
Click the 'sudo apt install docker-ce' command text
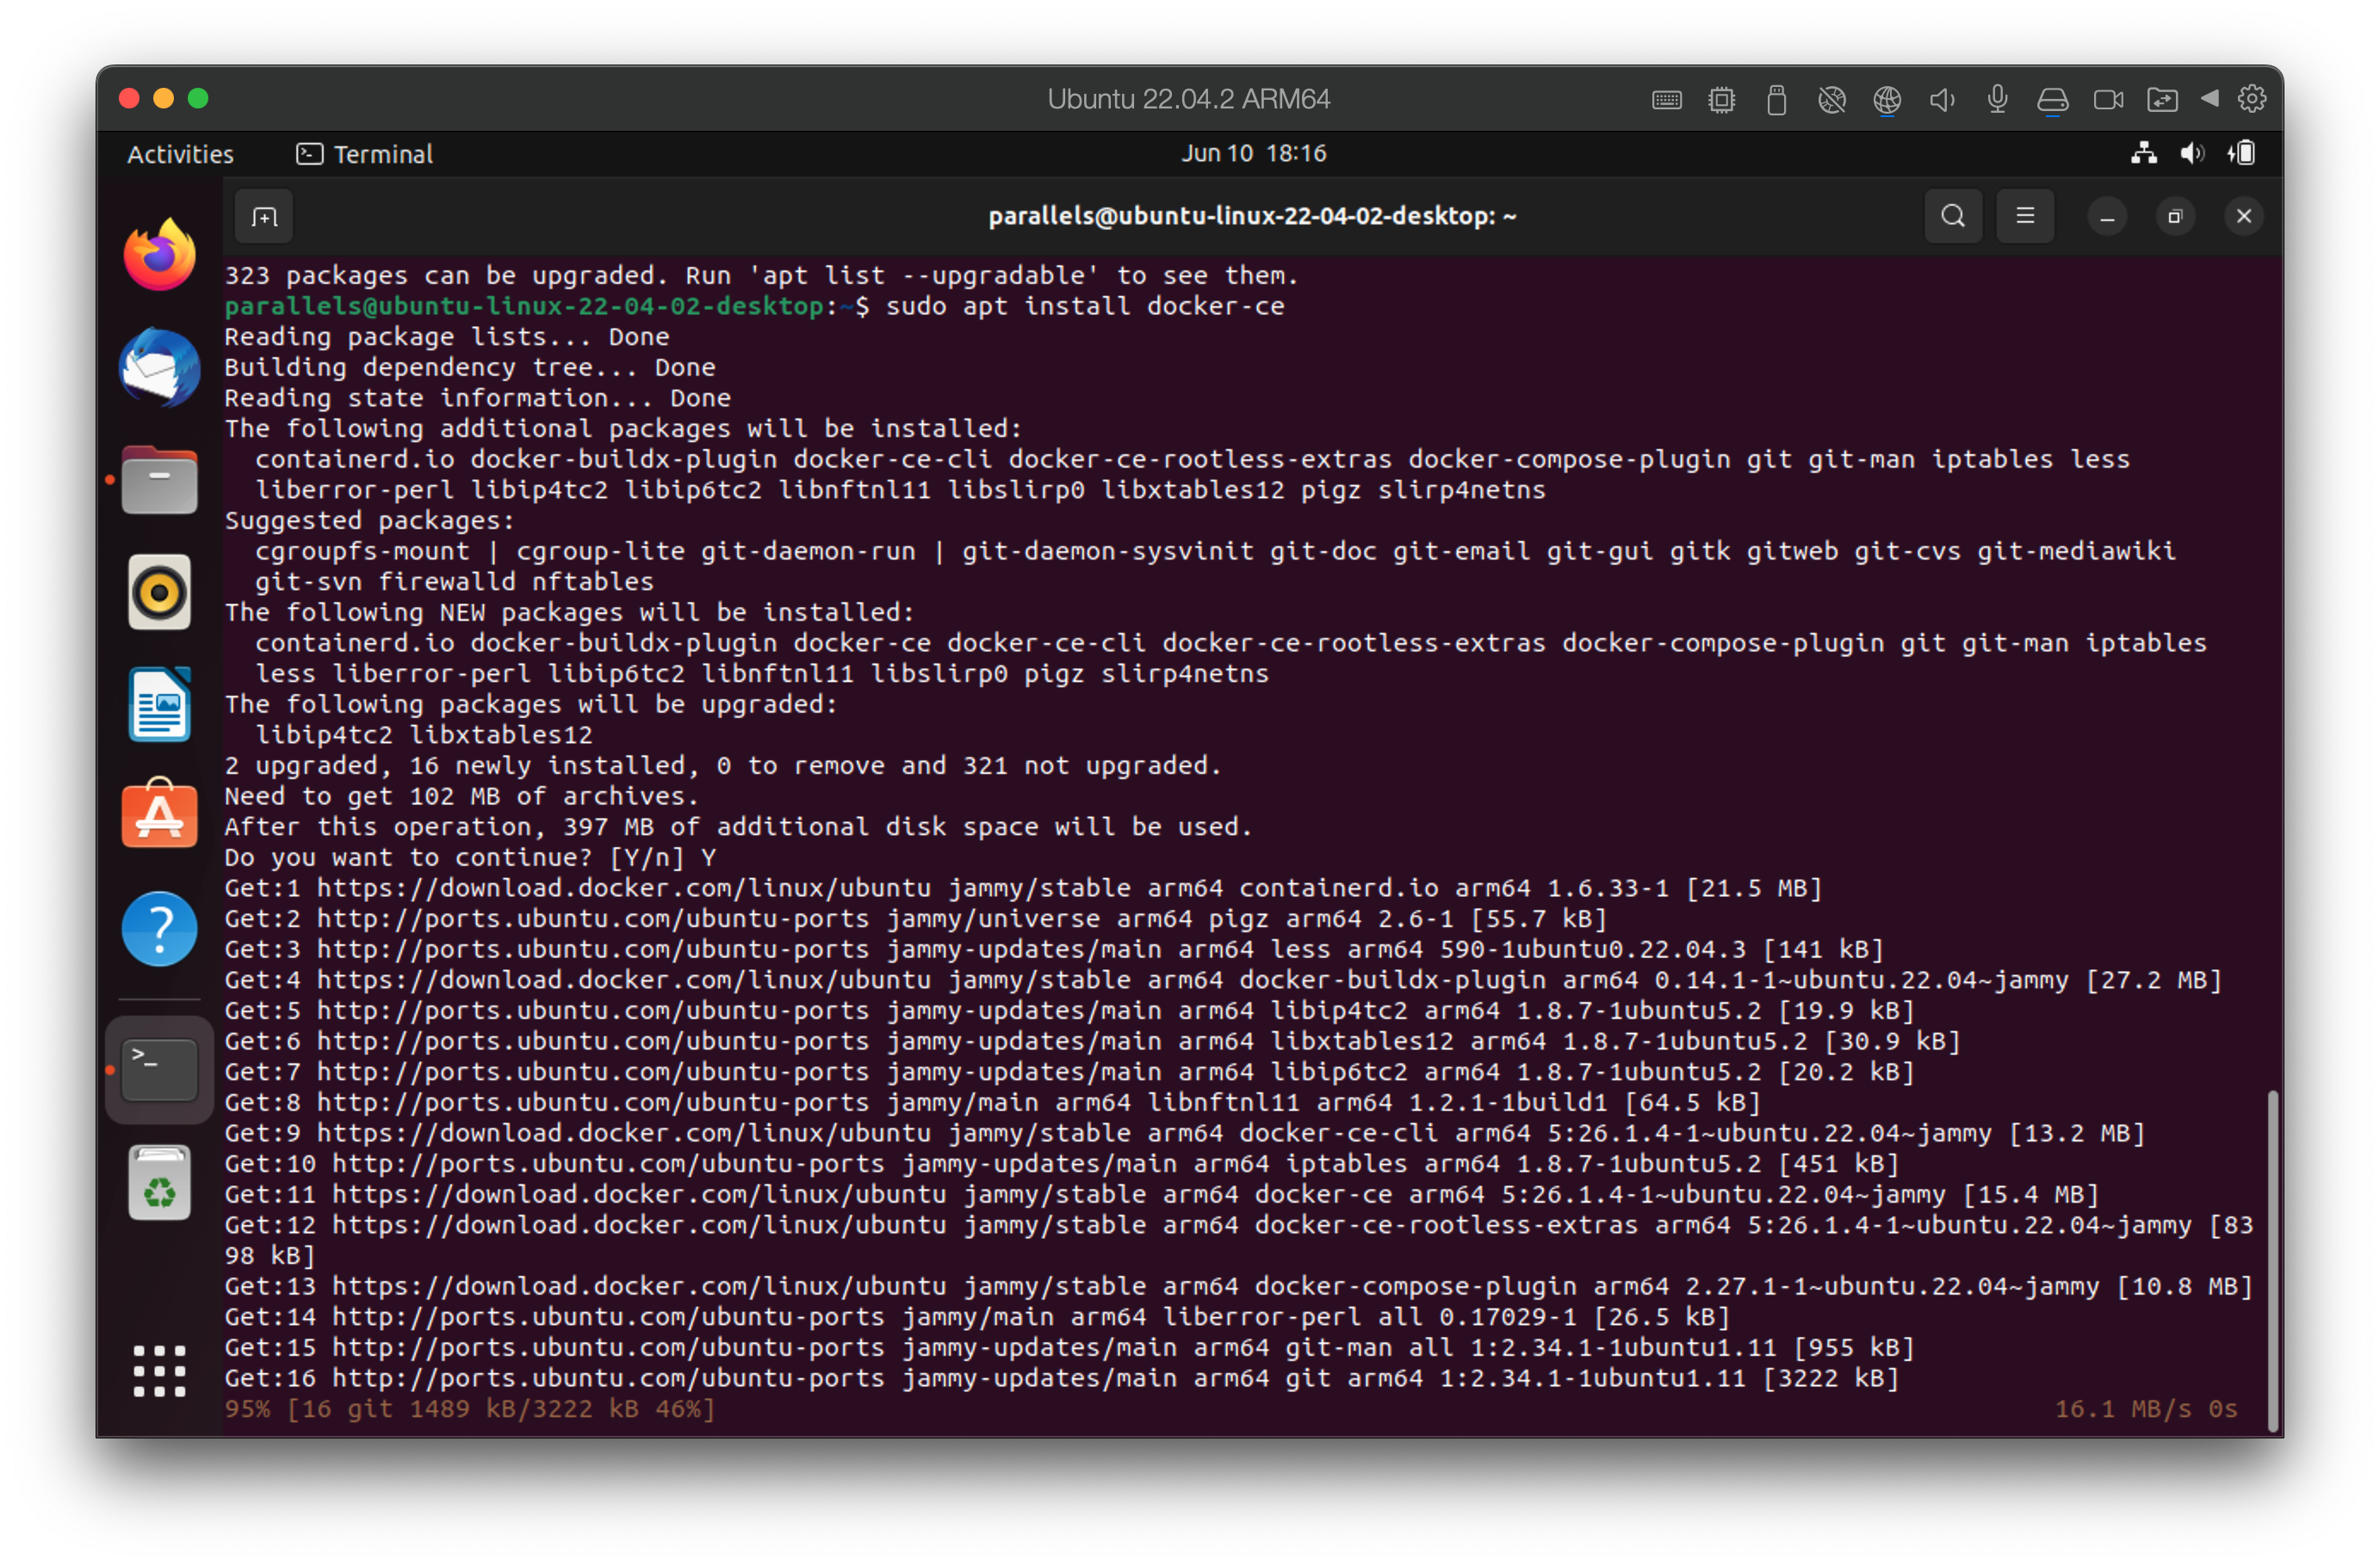(1085, 306)
